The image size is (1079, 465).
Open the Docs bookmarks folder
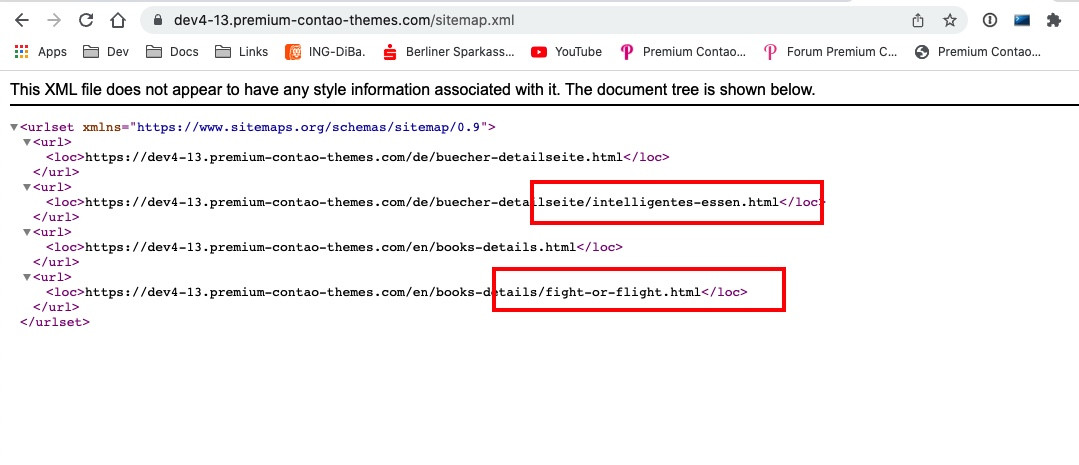(x=172, y=52)
